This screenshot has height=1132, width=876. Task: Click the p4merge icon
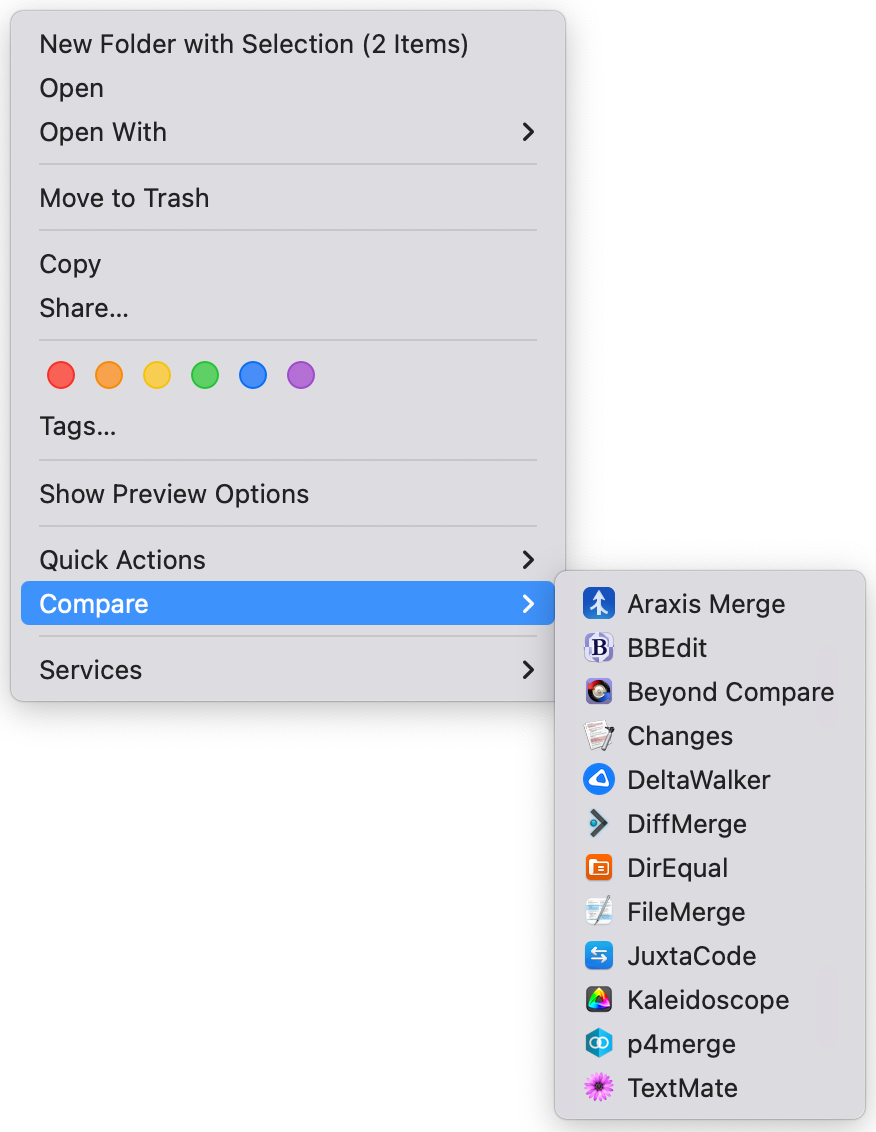point(599,1044)
